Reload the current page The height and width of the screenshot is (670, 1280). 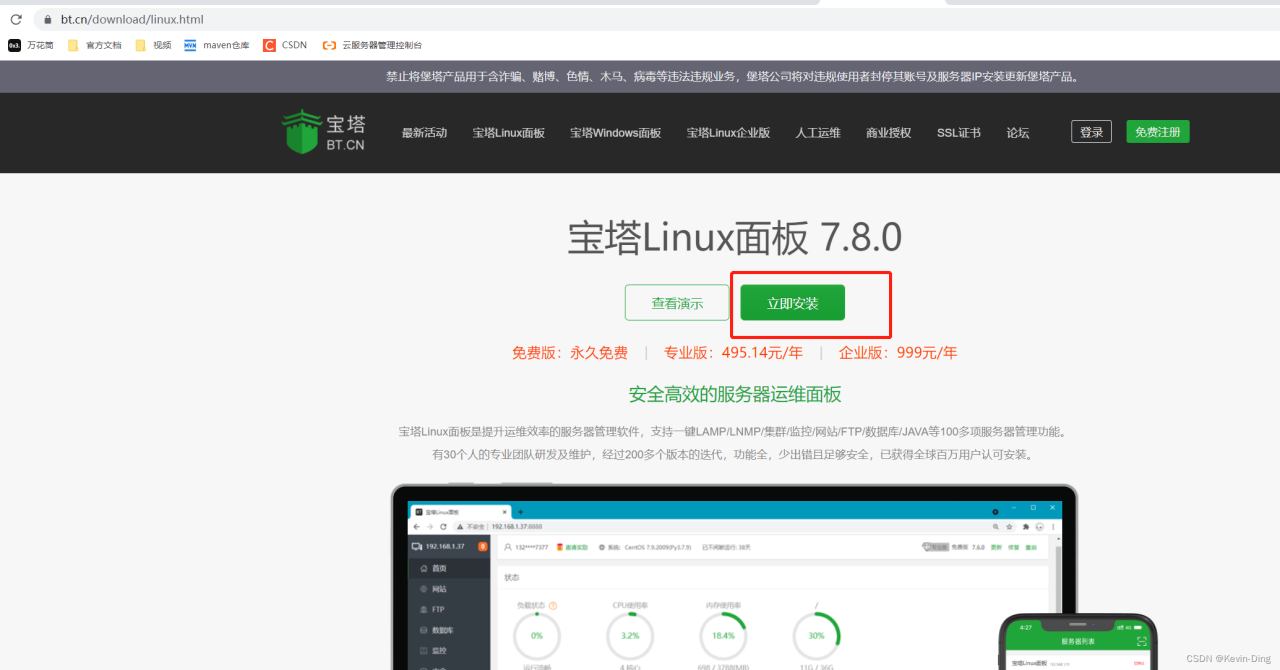(15, 19)
